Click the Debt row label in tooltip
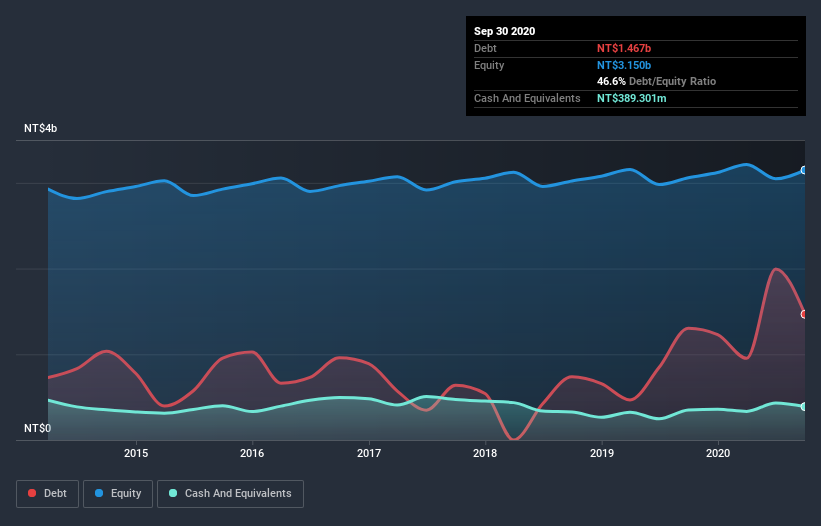This screenshot has width=821, height=526. [x=485, y=48]
